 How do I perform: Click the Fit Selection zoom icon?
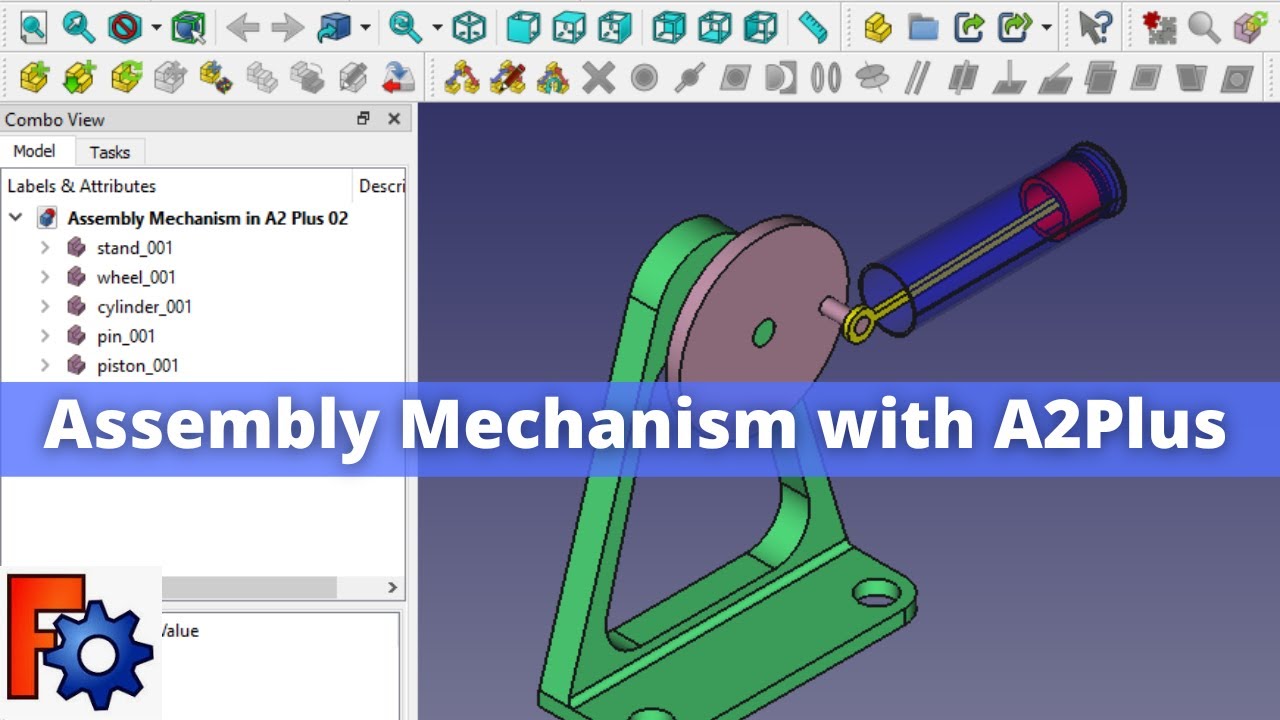pyautogui.click(x=78, y=27)
